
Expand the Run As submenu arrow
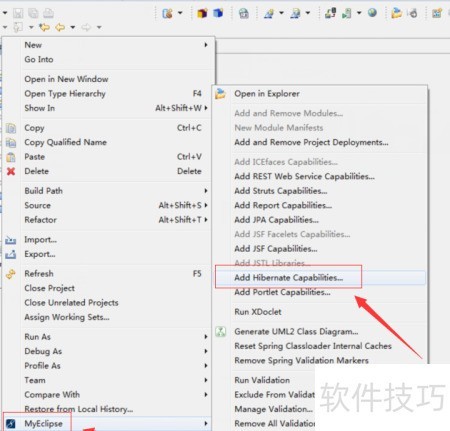click(206, 337)
